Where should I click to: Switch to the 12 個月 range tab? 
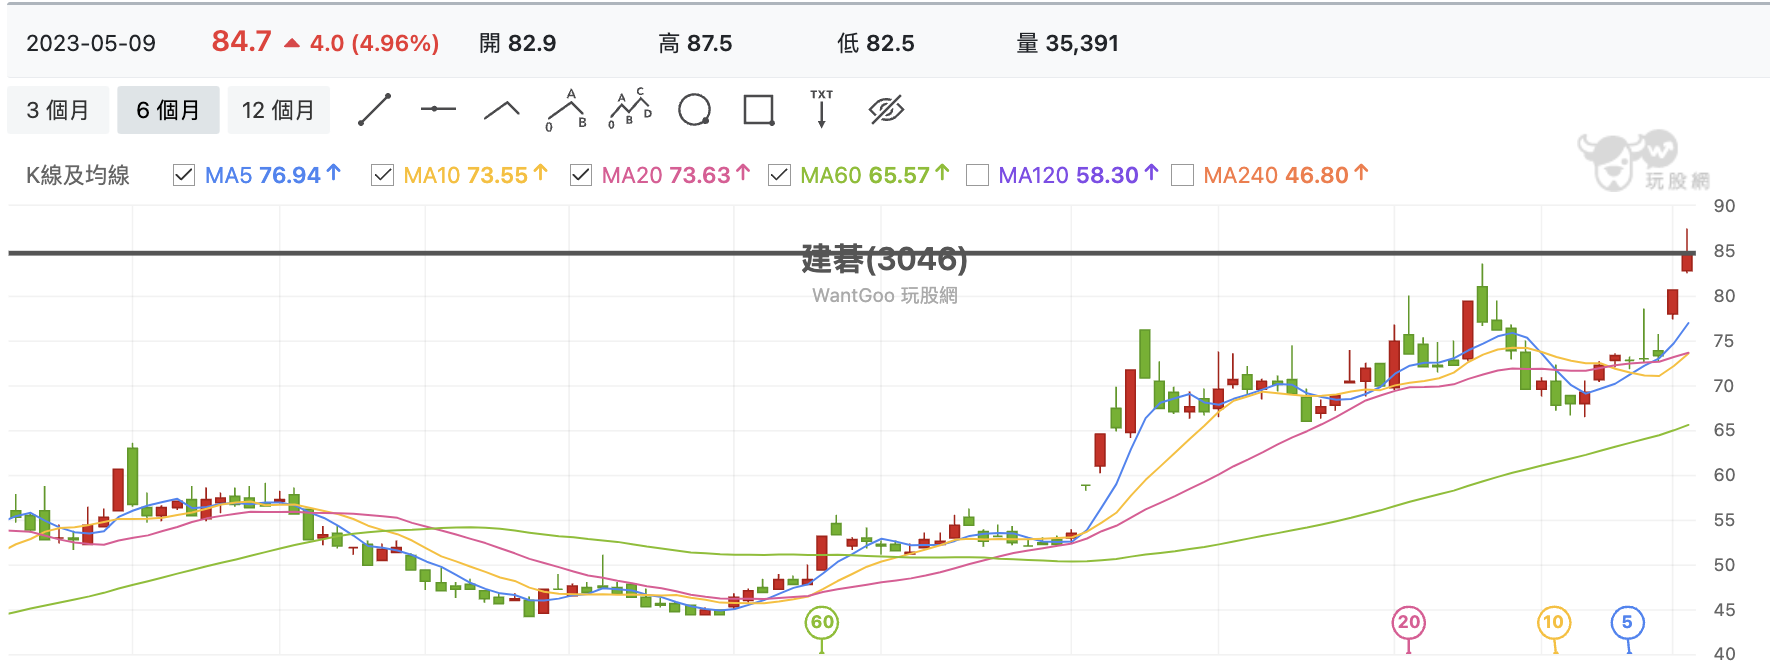(x=278, y=110)
